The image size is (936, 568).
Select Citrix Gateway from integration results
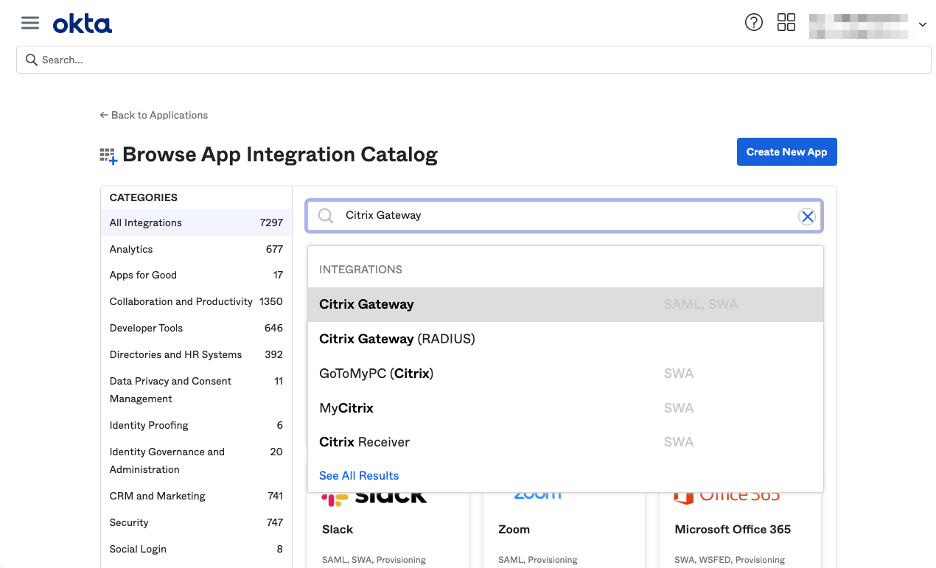pos(366,304)
